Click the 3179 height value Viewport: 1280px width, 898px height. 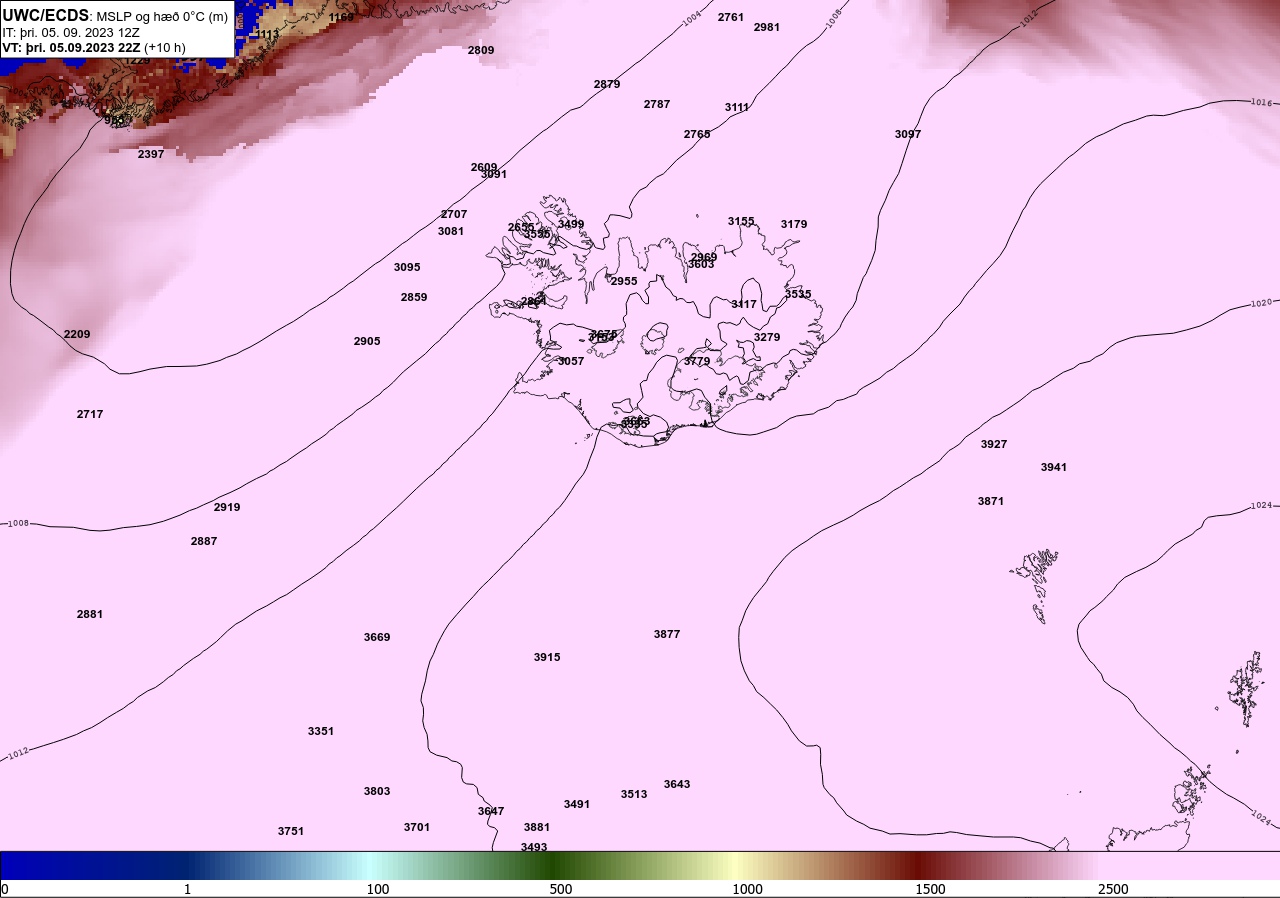pos(794,224)
